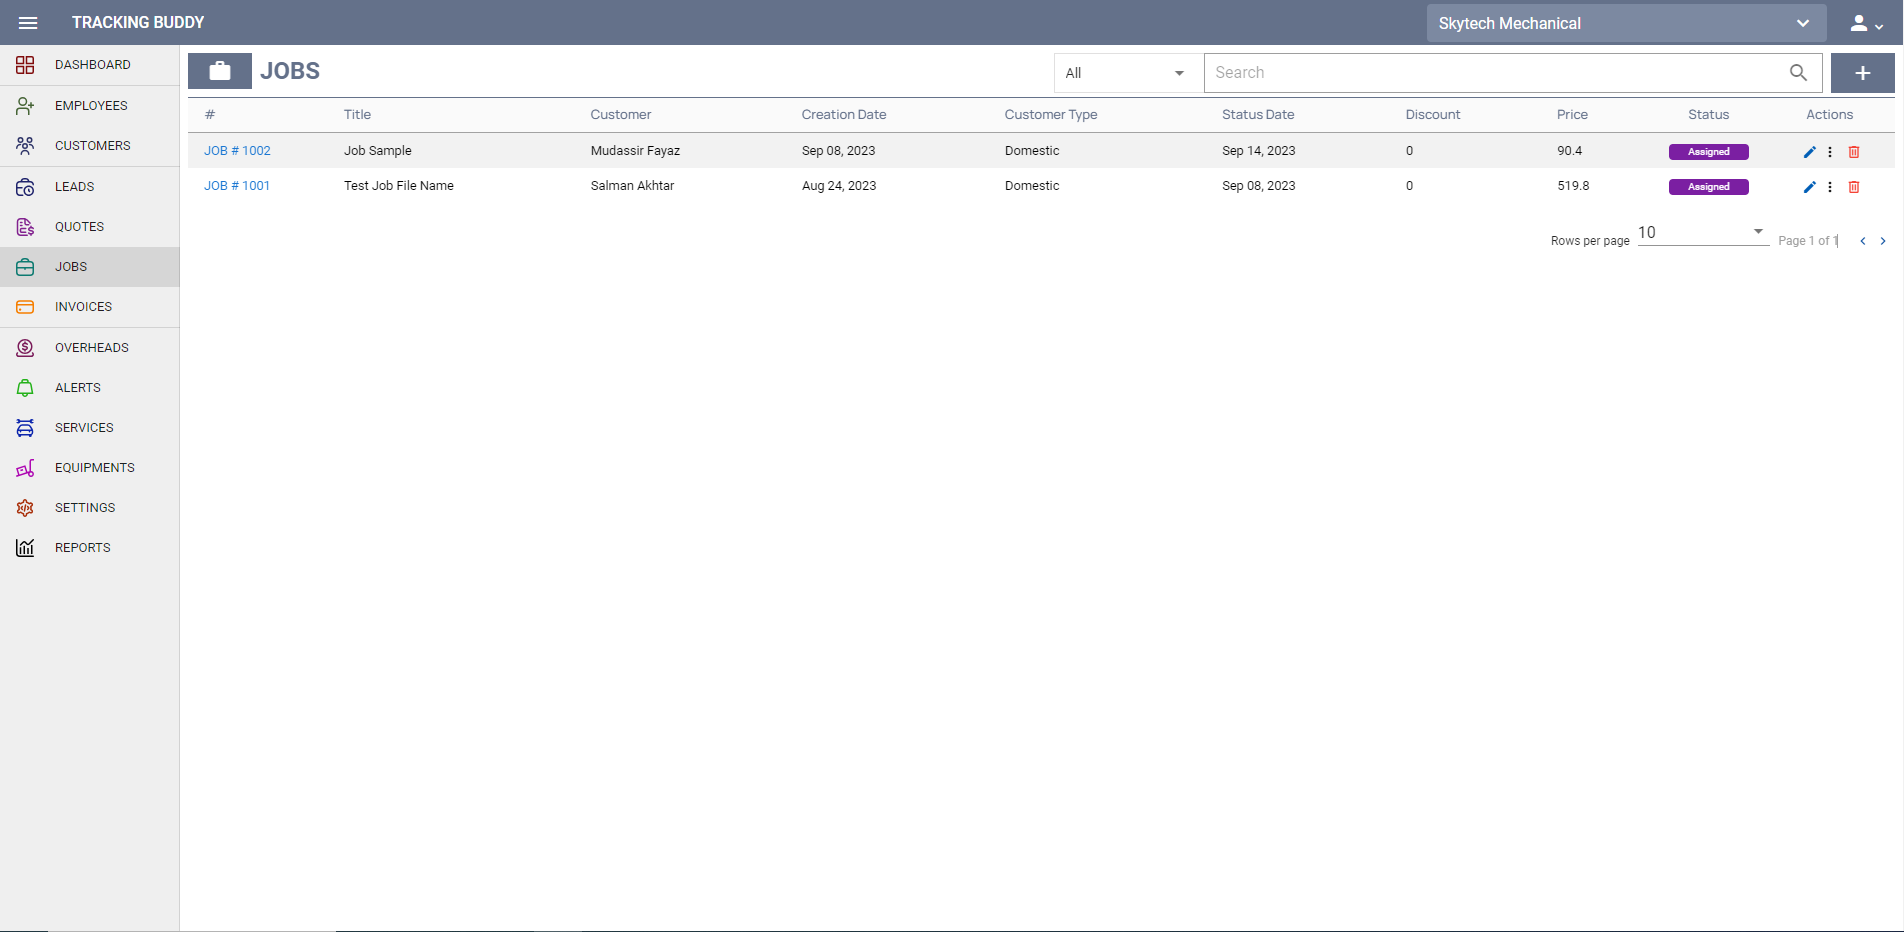
Task: Focus the Search input field
Action: click(1495, 72)
